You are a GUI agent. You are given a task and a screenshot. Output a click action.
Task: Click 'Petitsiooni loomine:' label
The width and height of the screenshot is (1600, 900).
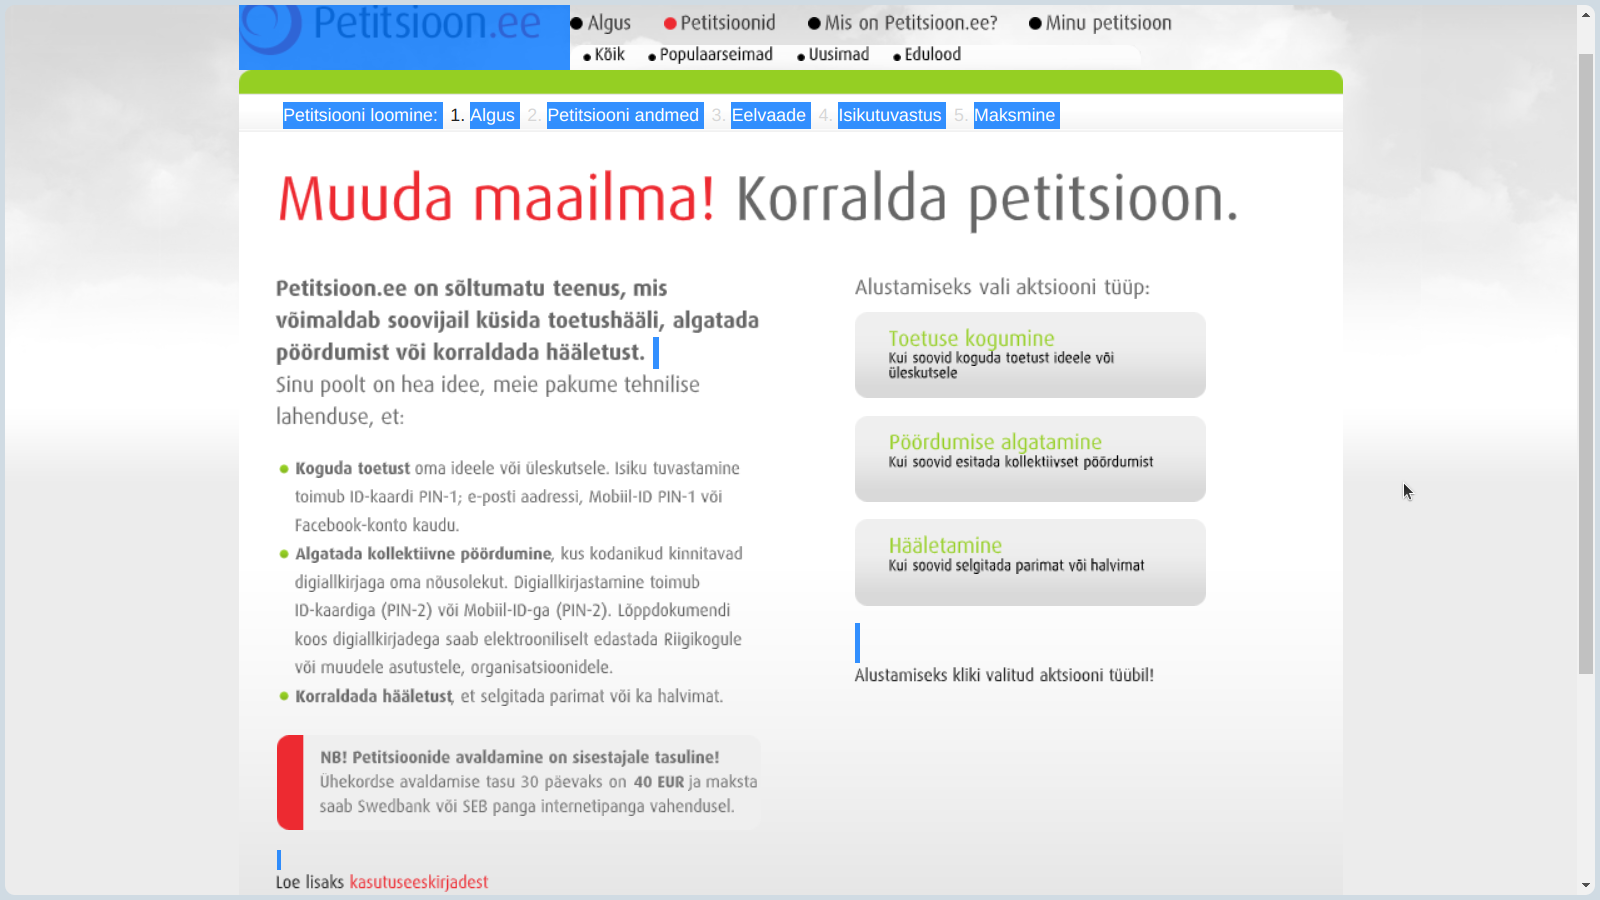361,115
